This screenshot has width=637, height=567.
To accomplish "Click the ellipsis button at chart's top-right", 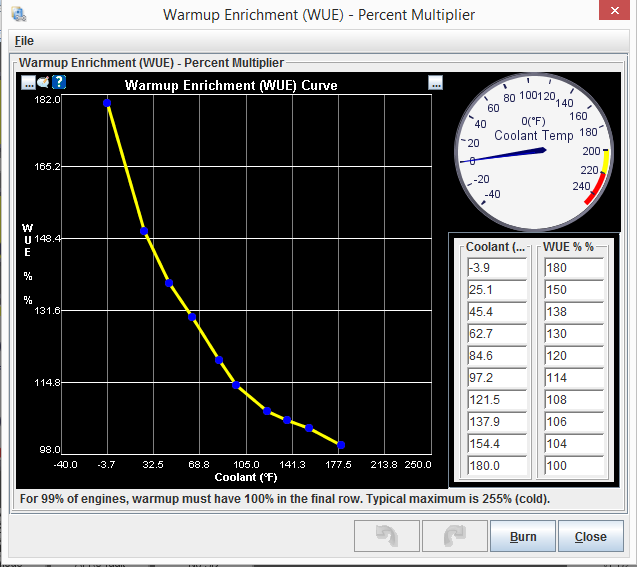I will [436, 82].
